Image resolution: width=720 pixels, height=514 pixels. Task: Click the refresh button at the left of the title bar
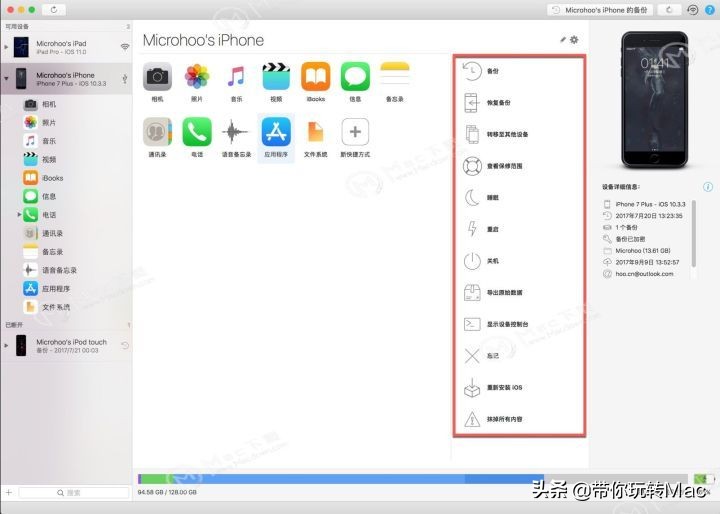click(54, 10)
